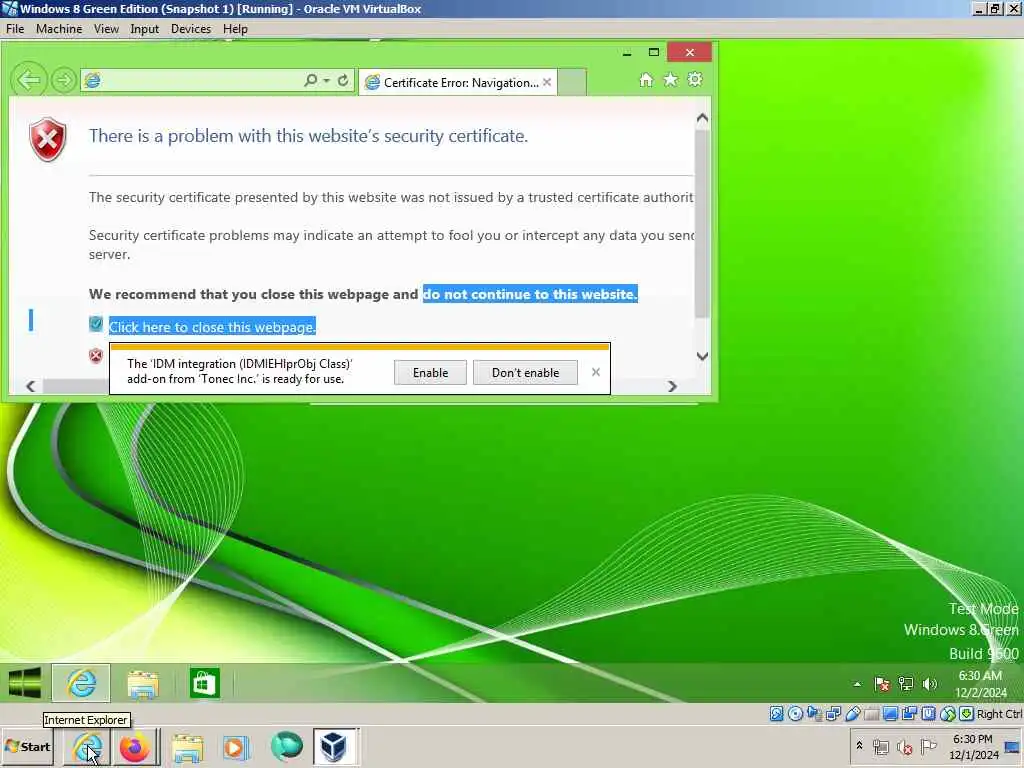Image resolution: width=1024 pixels, height=768 pixels.
Task: Click the vertical scrollbar up arrow
Action: click(702, 118)
